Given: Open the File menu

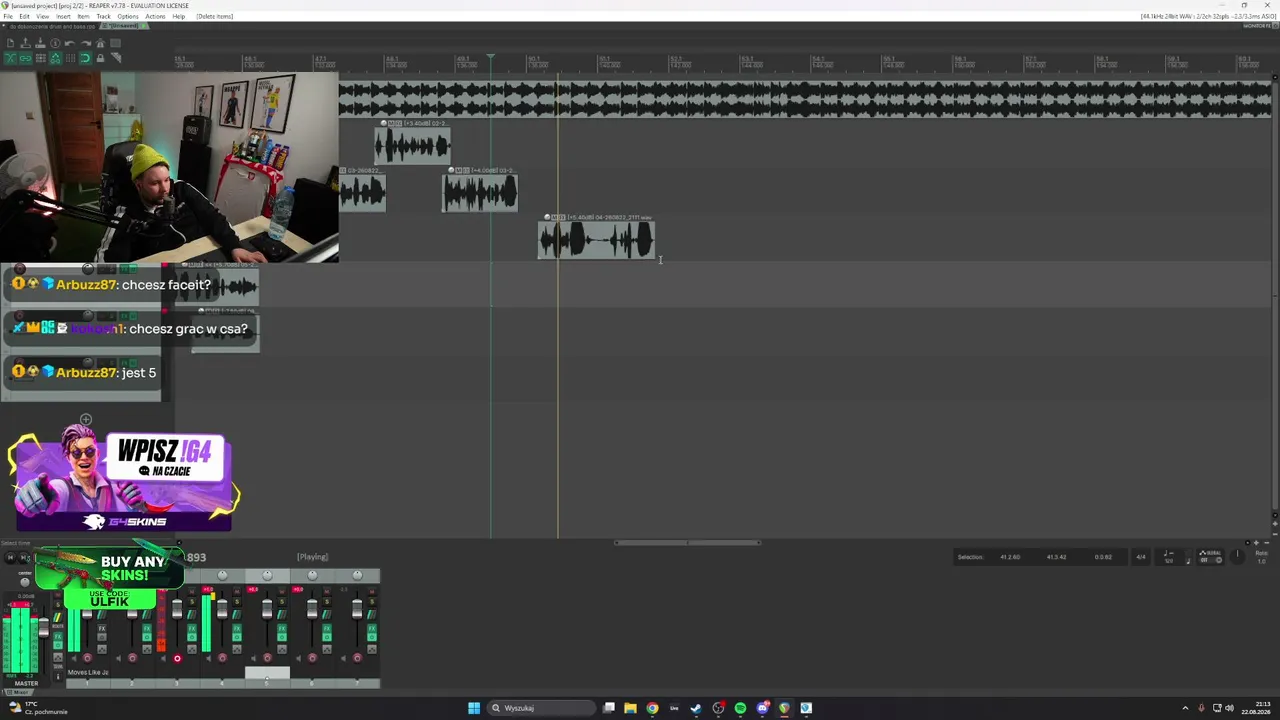Looking at the screenshot, I should [8, 16].
